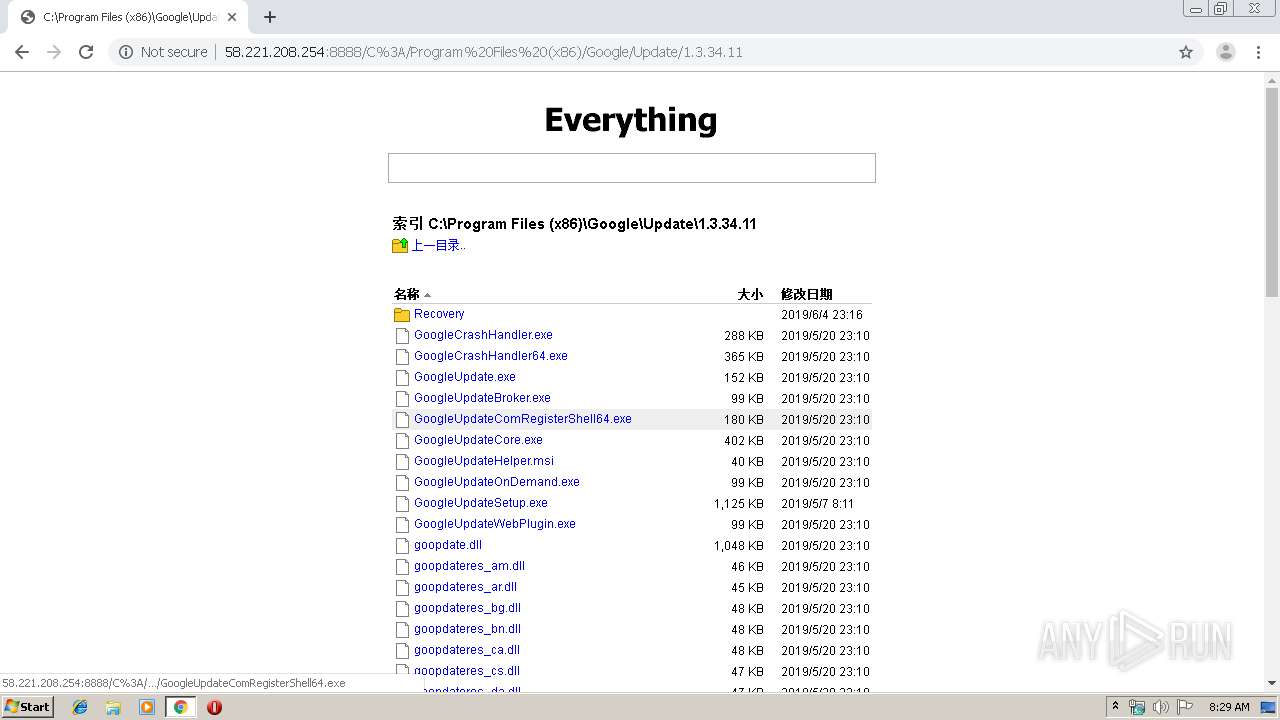Sort by the 大小 column header
This screenshot has width=1280, height=720.
(x=750, y=294)
